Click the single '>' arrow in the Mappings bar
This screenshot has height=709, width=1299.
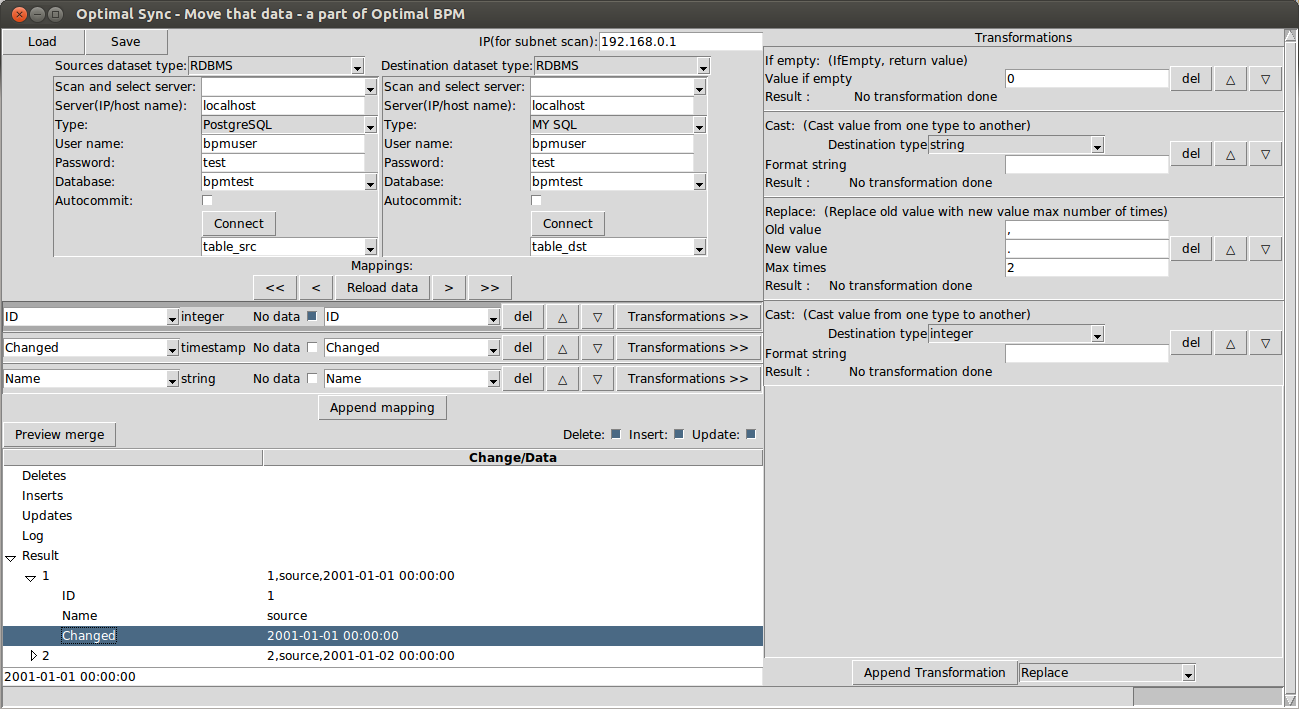pyautogui.click(x=448, y=287)
